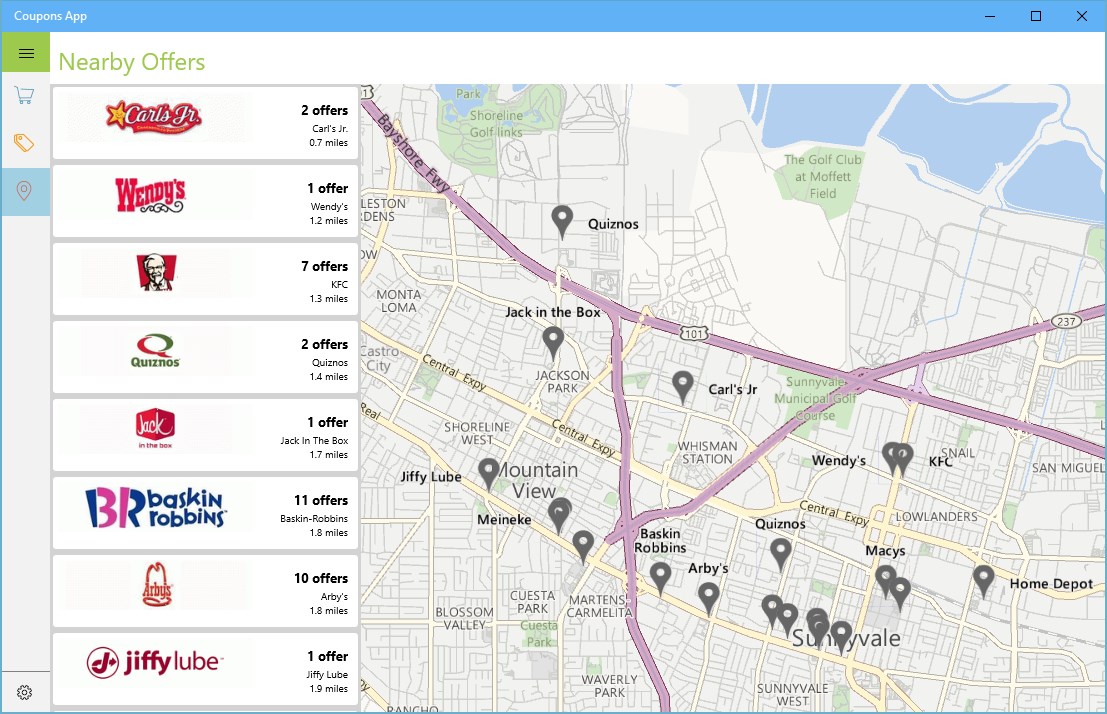Select the Home Depot map pin
This screenshot has width=1107, height=714.
[x=983, y=581]
